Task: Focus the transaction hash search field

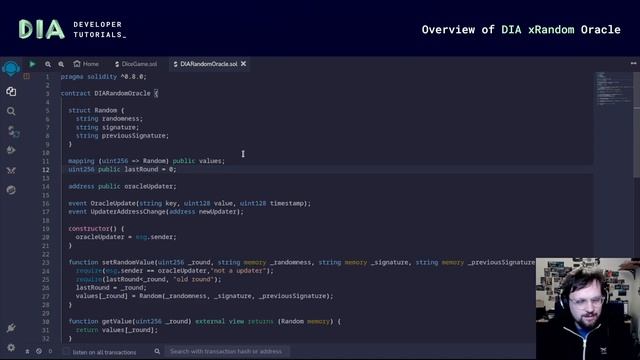Action: click(227, 351)
